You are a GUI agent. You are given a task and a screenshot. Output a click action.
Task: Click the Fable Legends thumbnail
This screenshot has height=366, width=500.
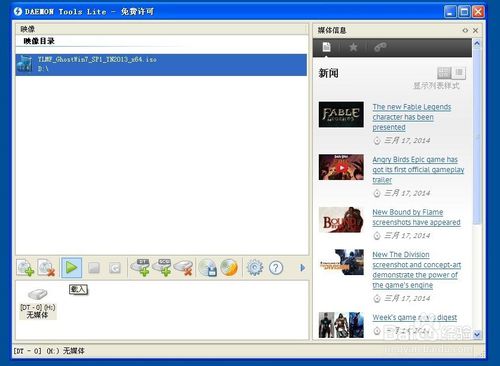(341, 114)
